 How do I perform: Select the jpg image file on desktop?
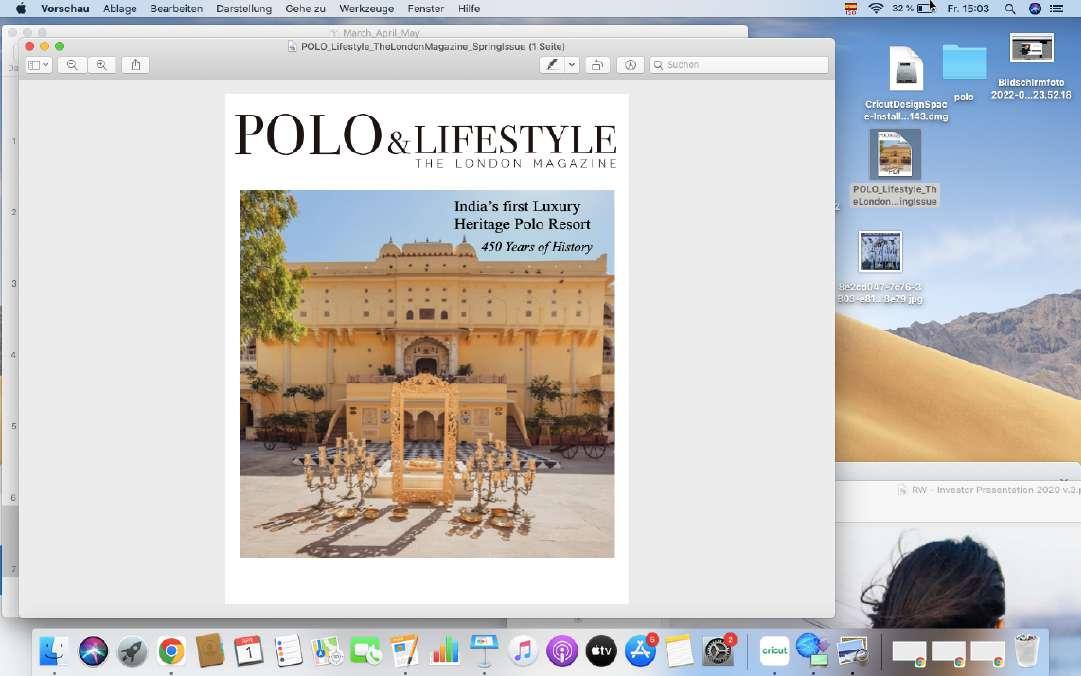880,252
